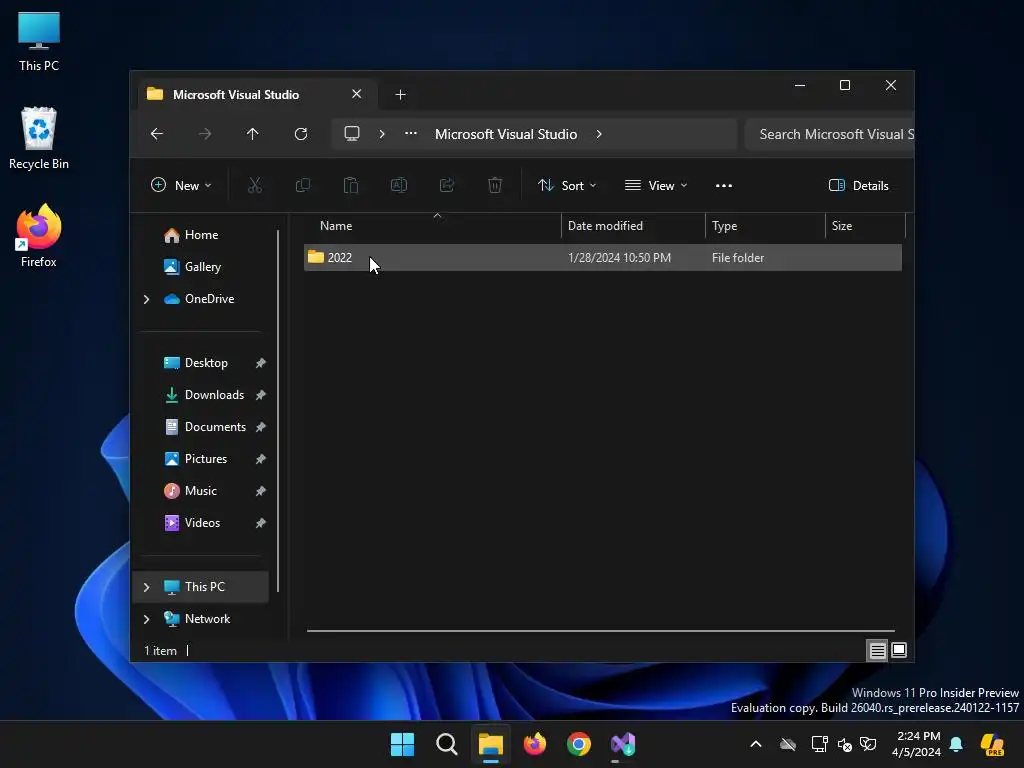Click Microsoft Visual Studio breadcrumb
Image resolution: width=1024 pixels, height=768 pixels.
click(x=506, y=134)
